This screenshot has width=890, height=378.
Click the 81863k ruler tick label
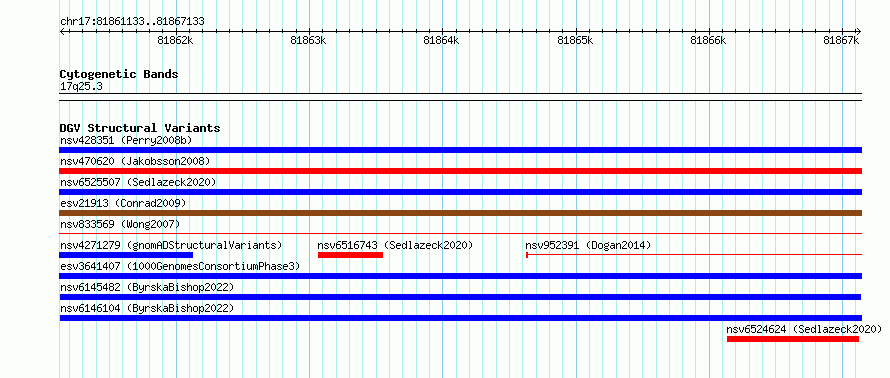click(x=309, y=40)
